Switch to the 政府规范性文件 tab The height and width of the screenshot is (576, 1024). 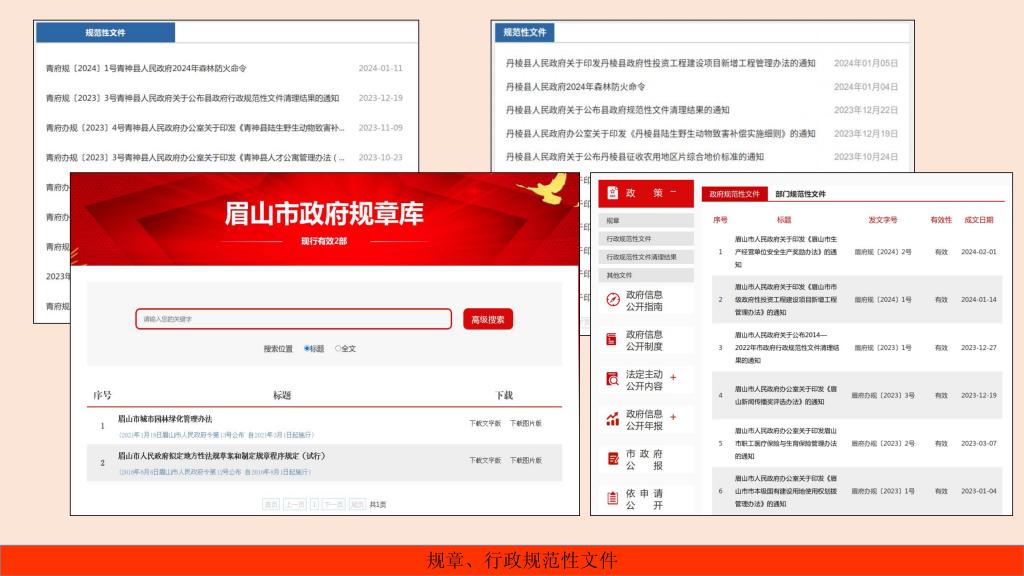click(734, 194)
